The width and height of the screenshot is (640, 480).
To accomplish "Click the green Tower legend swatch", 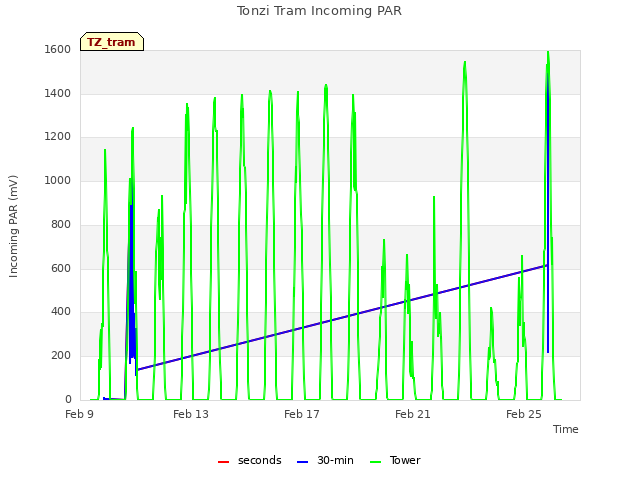I will tap(375, 462).
